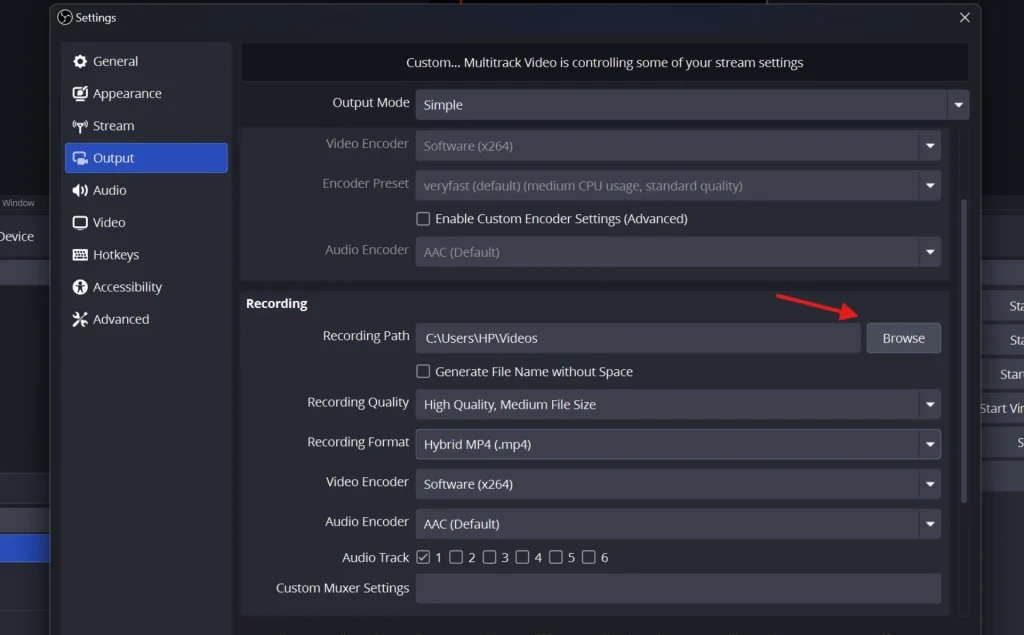Click the Accessibility person icon
Screen dimensions: 1024x635
point(80,287)
